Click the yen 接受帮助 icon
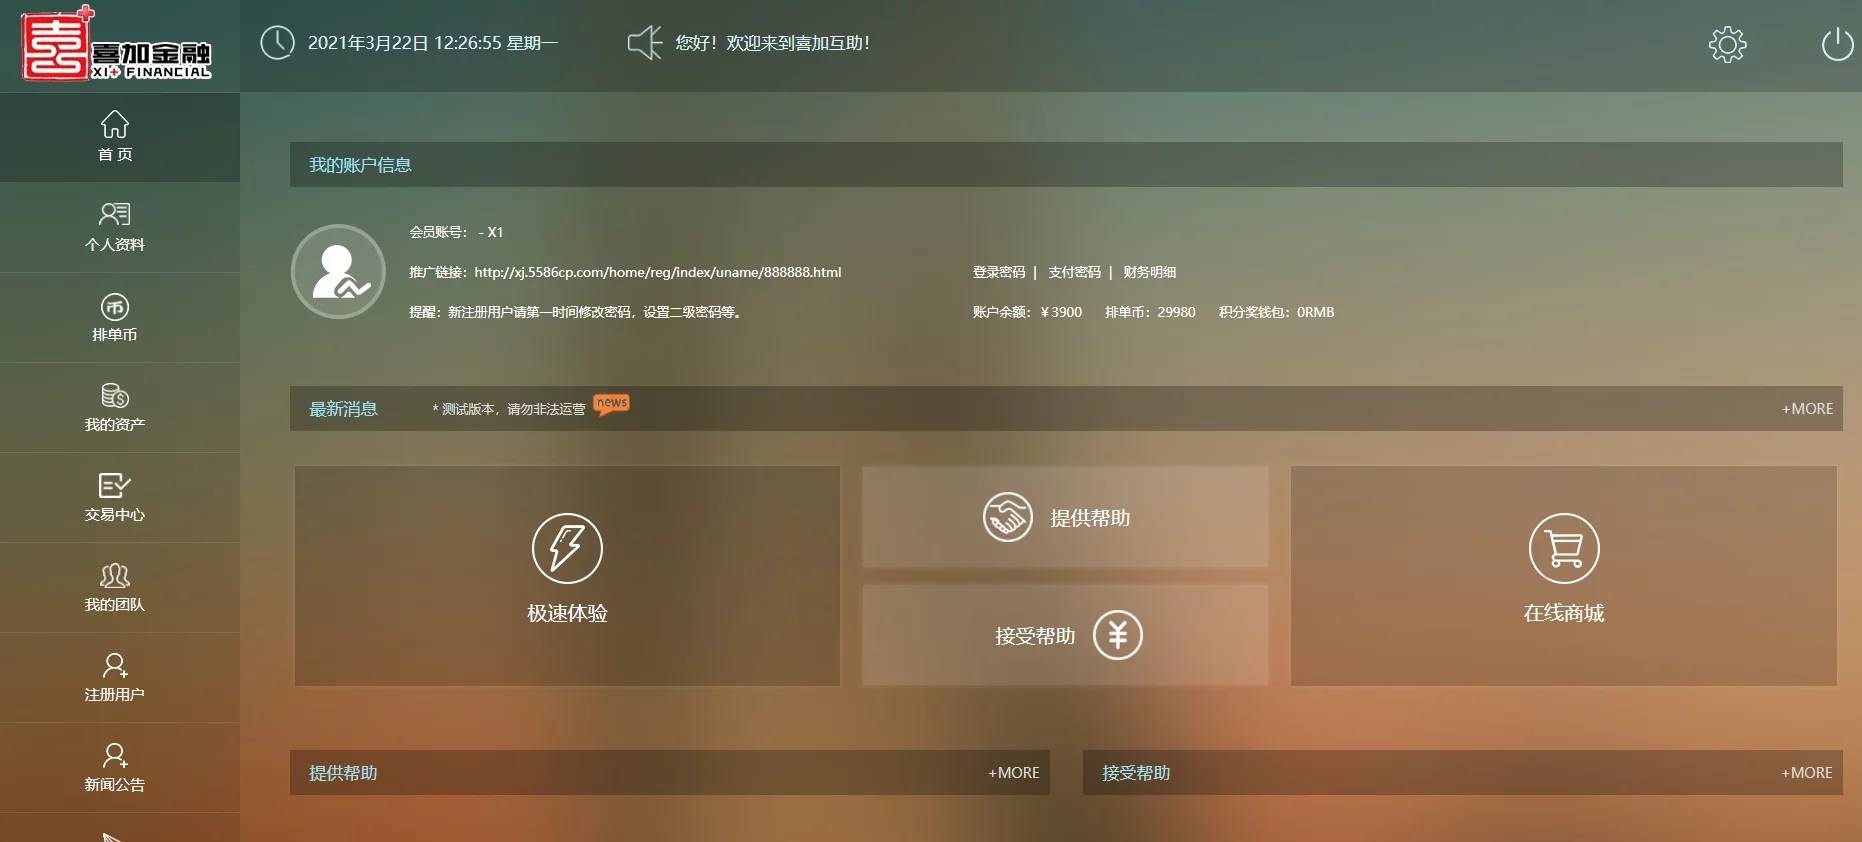Screen dimensions: 1862x842 pos(1117,635)
